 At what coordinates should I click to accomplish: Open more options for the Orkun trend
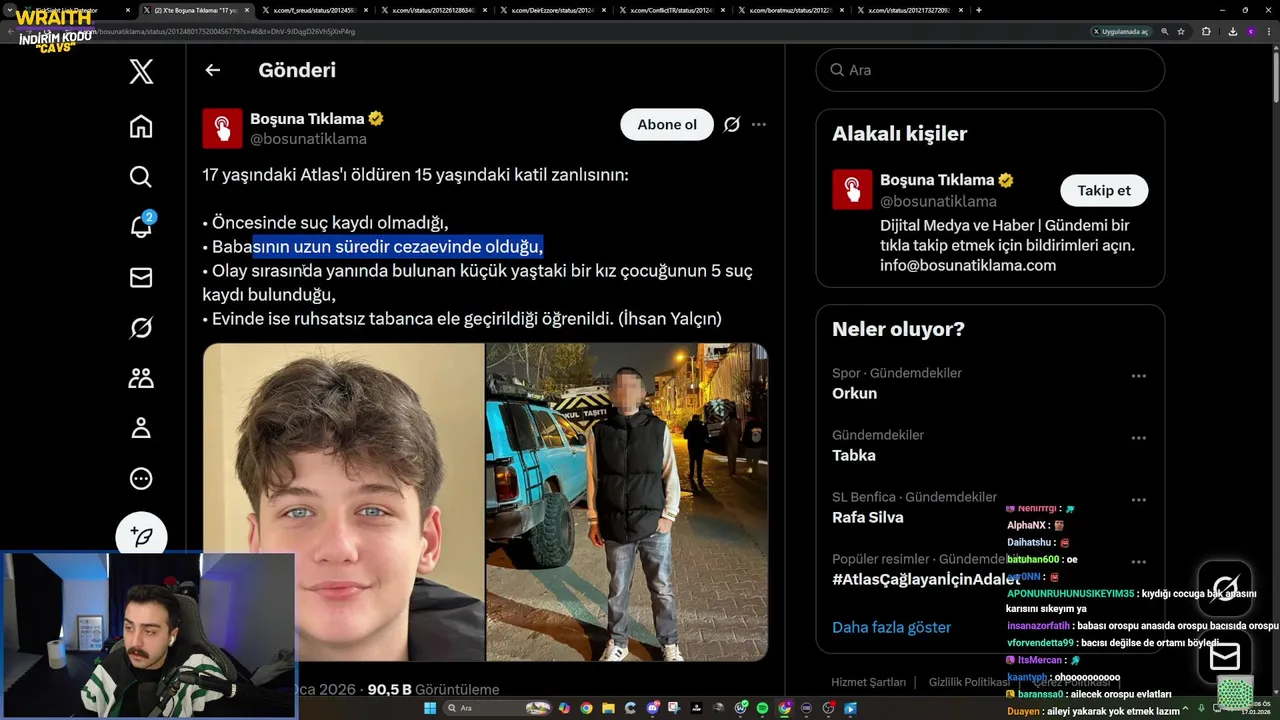[1138, 376]
